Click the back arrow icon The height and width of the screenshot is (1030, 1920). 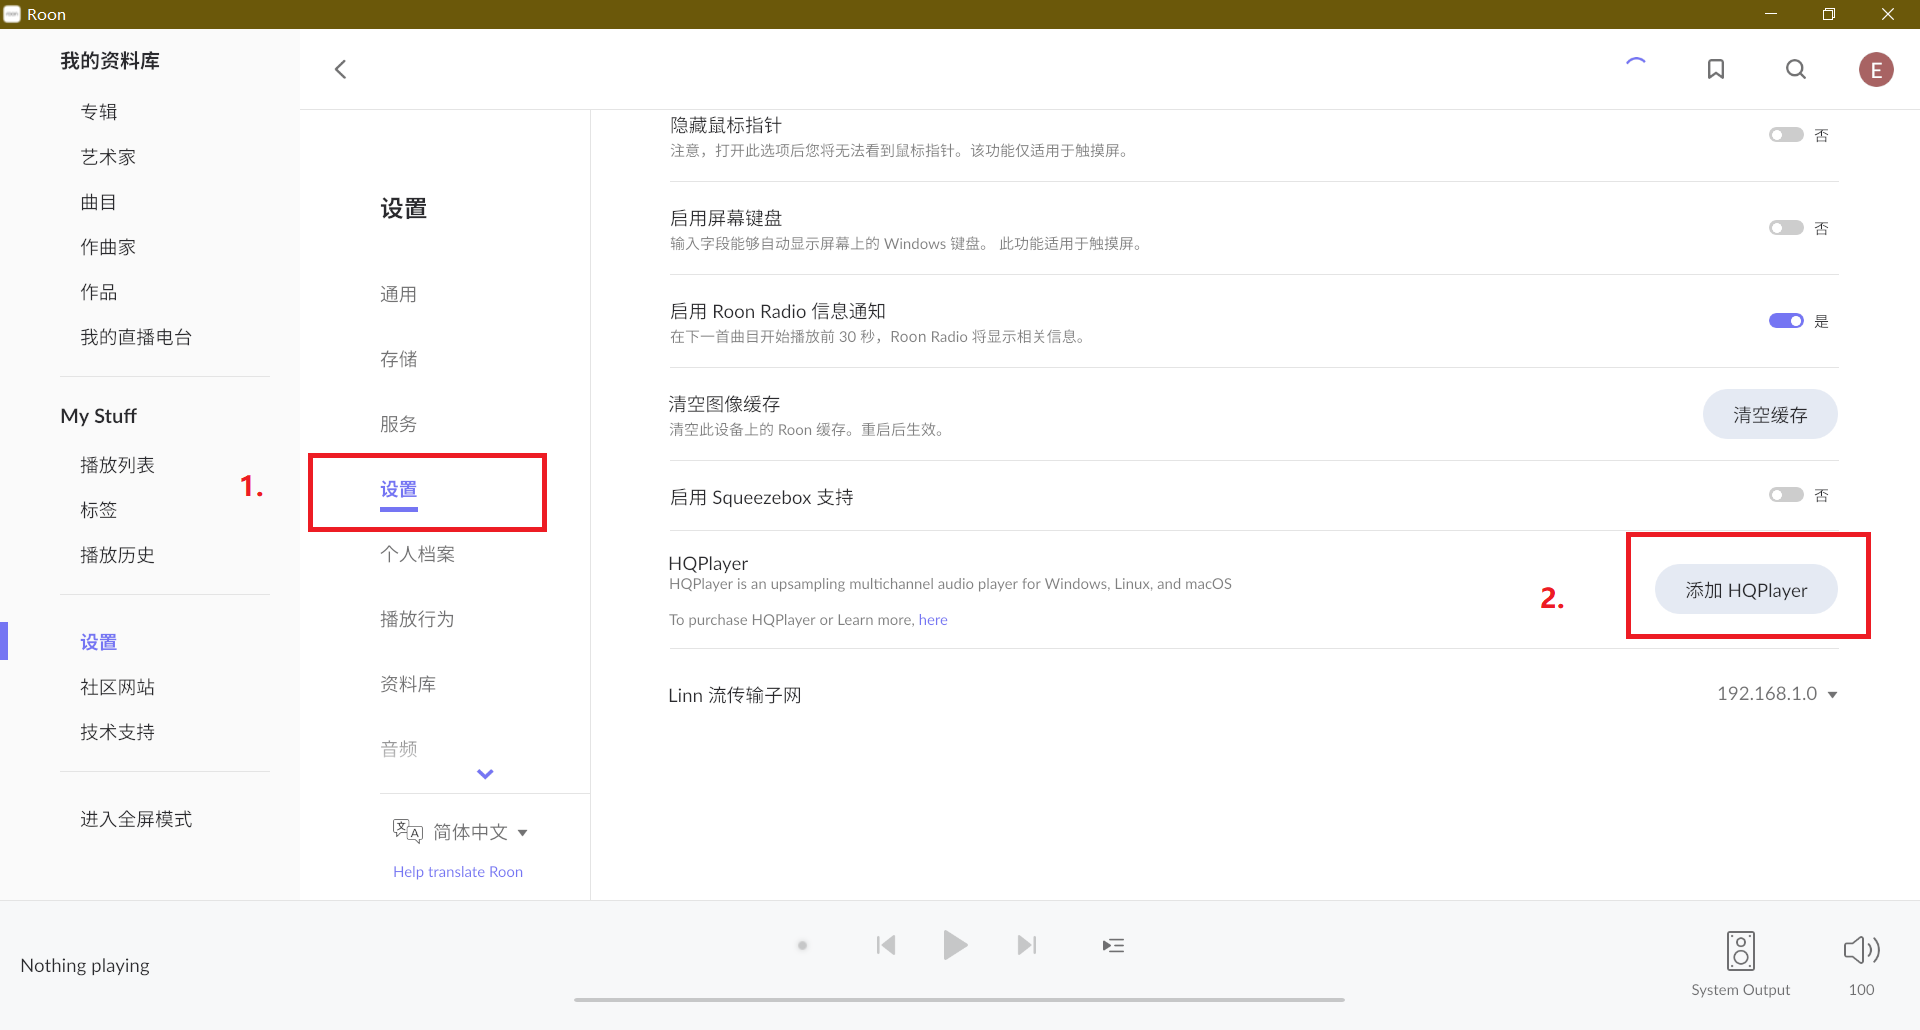(x=341, y=69)
